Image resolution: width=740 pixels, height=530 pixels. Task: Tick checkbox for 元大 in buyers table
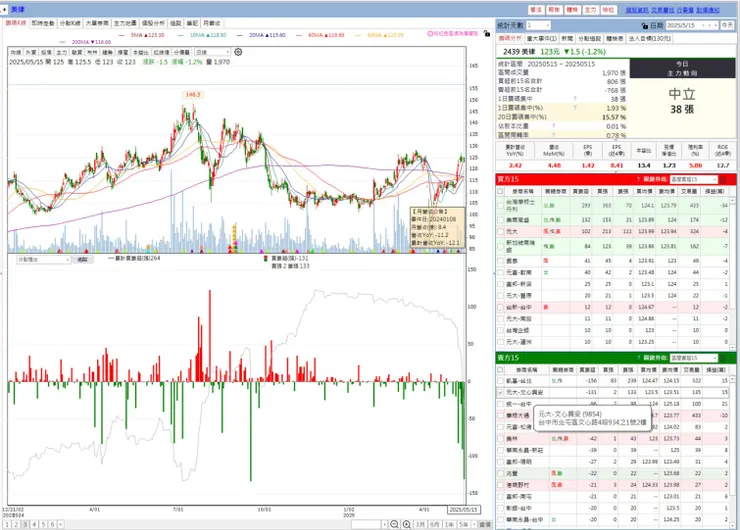[x=500, y=232]
